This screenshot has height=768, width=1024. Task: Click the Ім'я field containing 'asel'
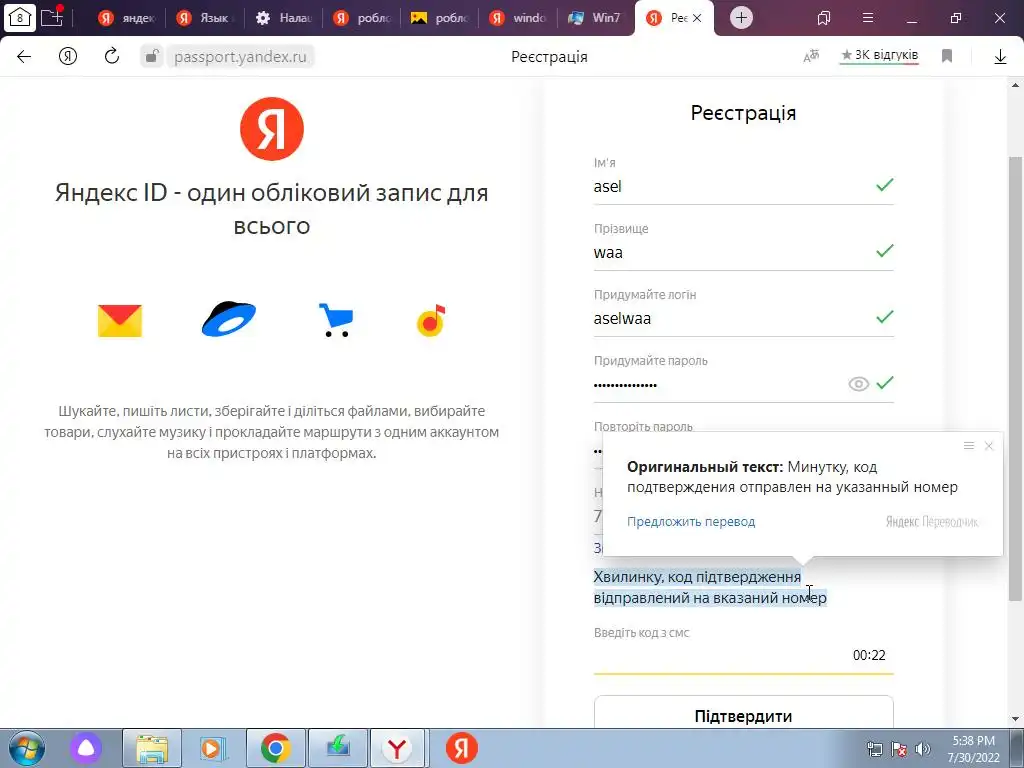tap(743, 187)
